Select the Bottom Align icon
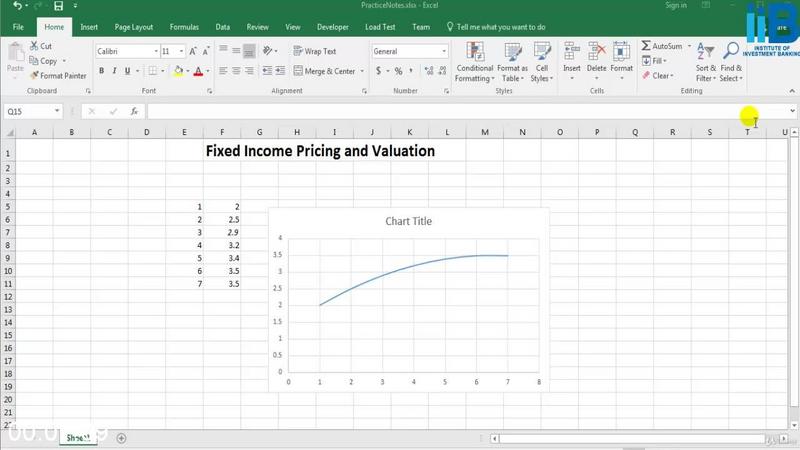The width and height of the screenshot is (800, 450). 249,51
